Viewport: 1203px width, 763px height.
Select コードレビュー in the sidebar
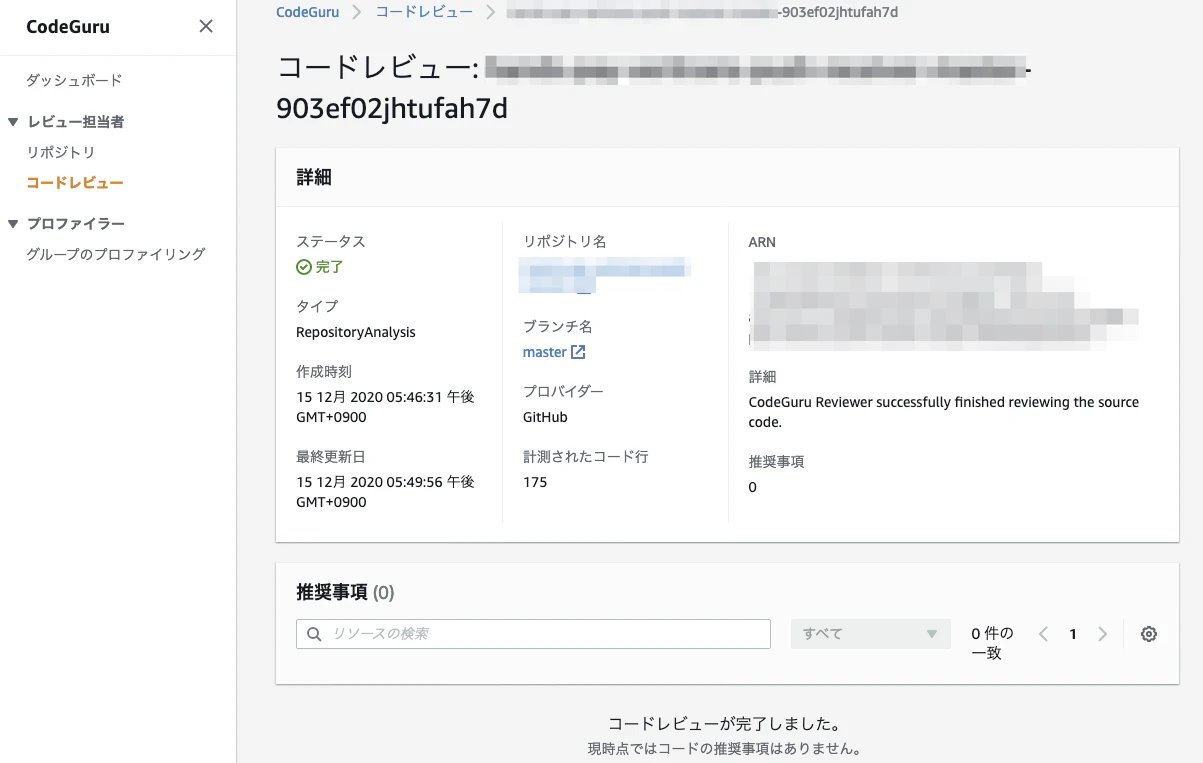(75, 183)
